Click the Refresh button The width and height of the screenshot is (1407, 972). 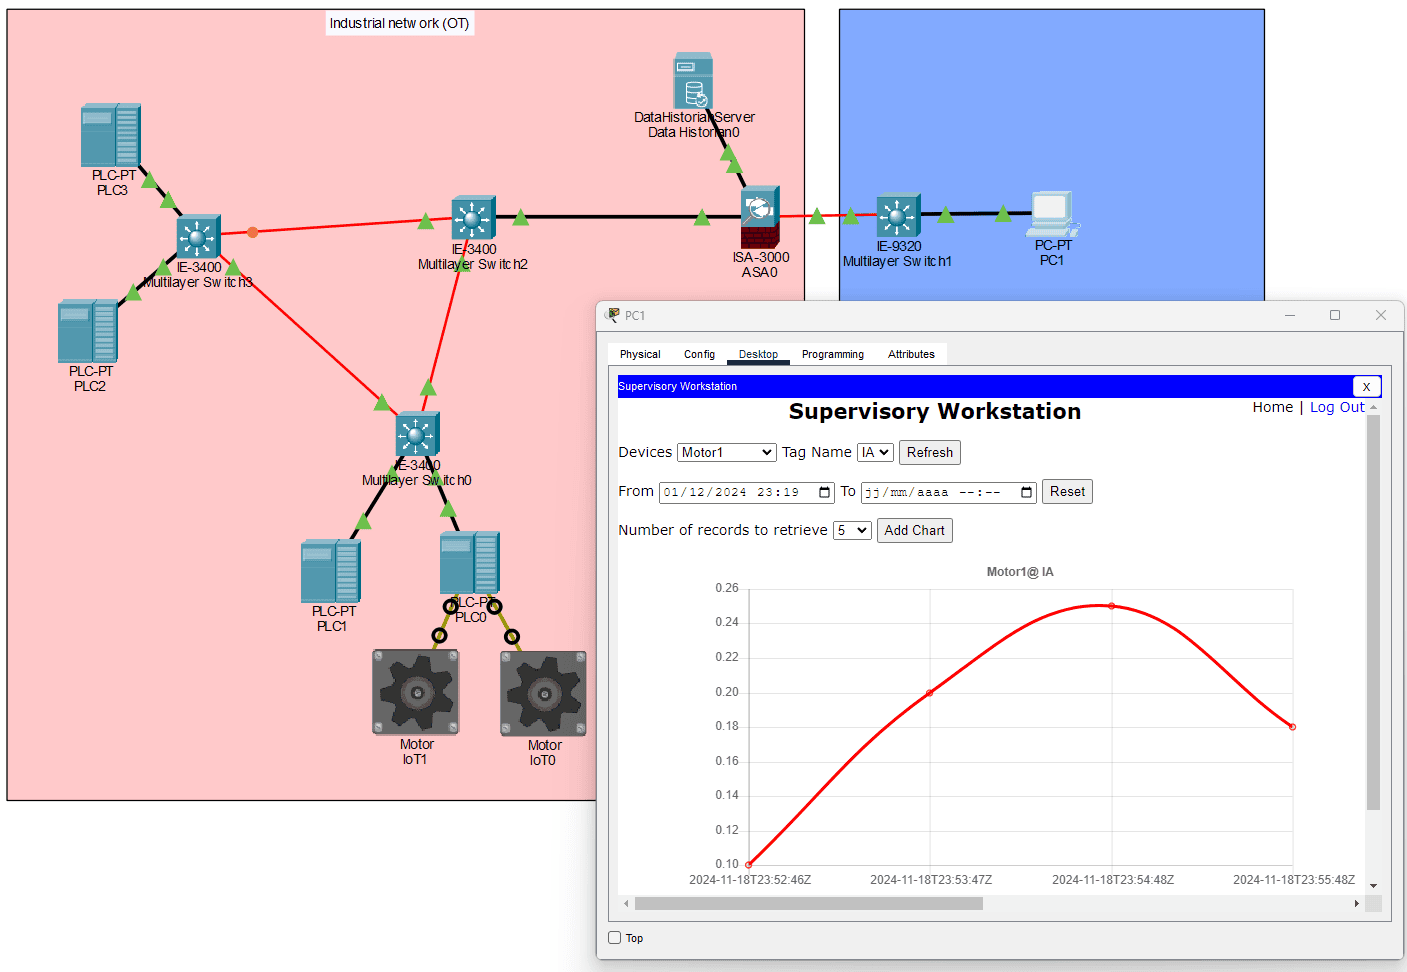tap(929, 452)
